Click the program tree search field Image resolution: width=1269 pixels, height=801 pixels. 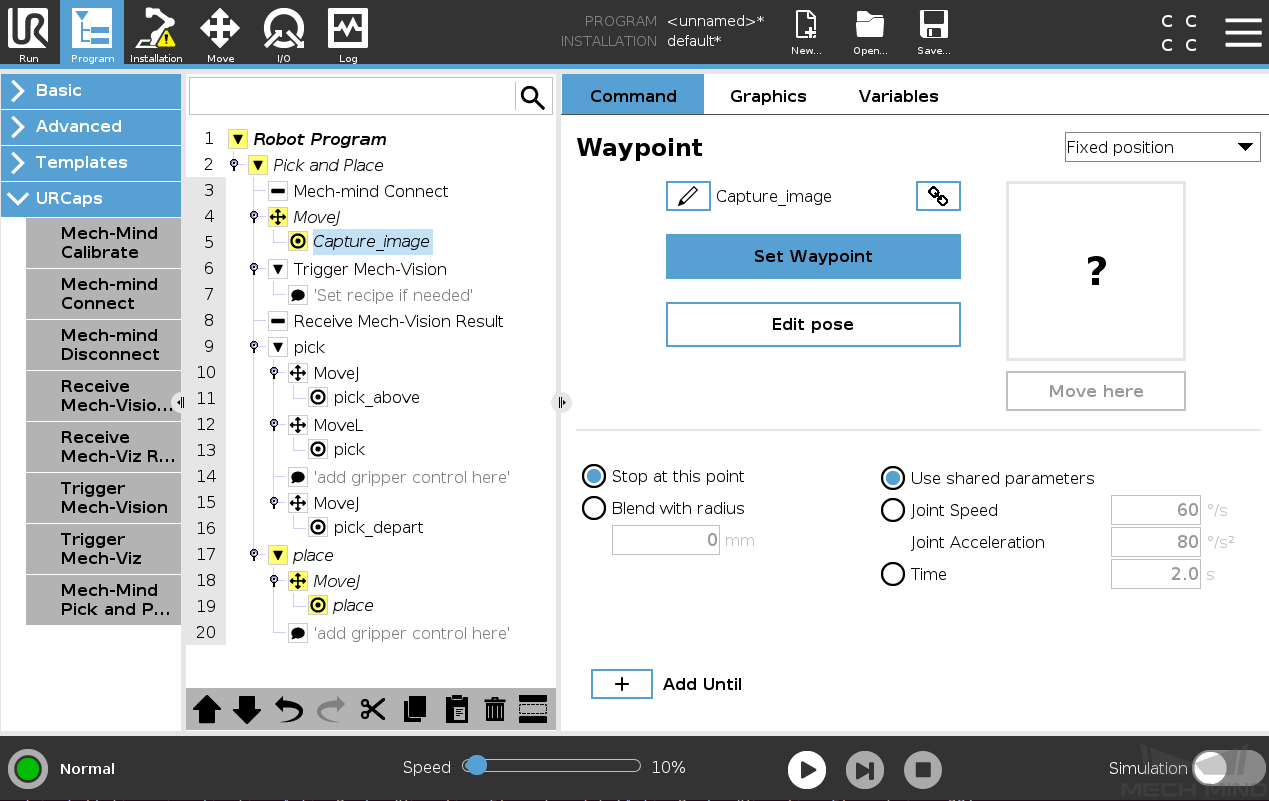352,97
